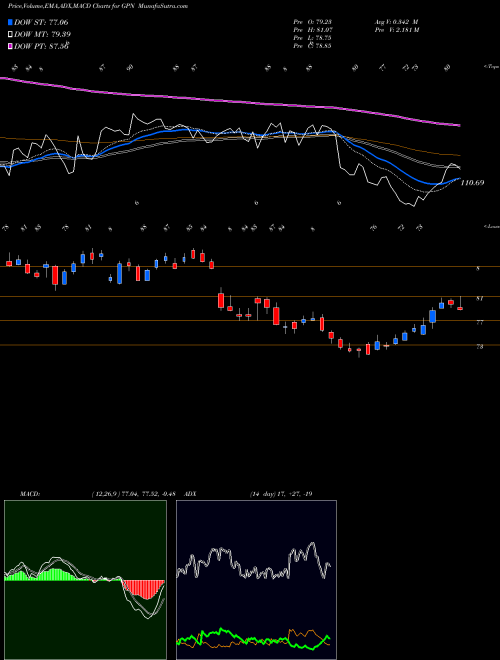Click the blue DOW ST legend swatch
500x660 pixels.
[x=11, y=22]
